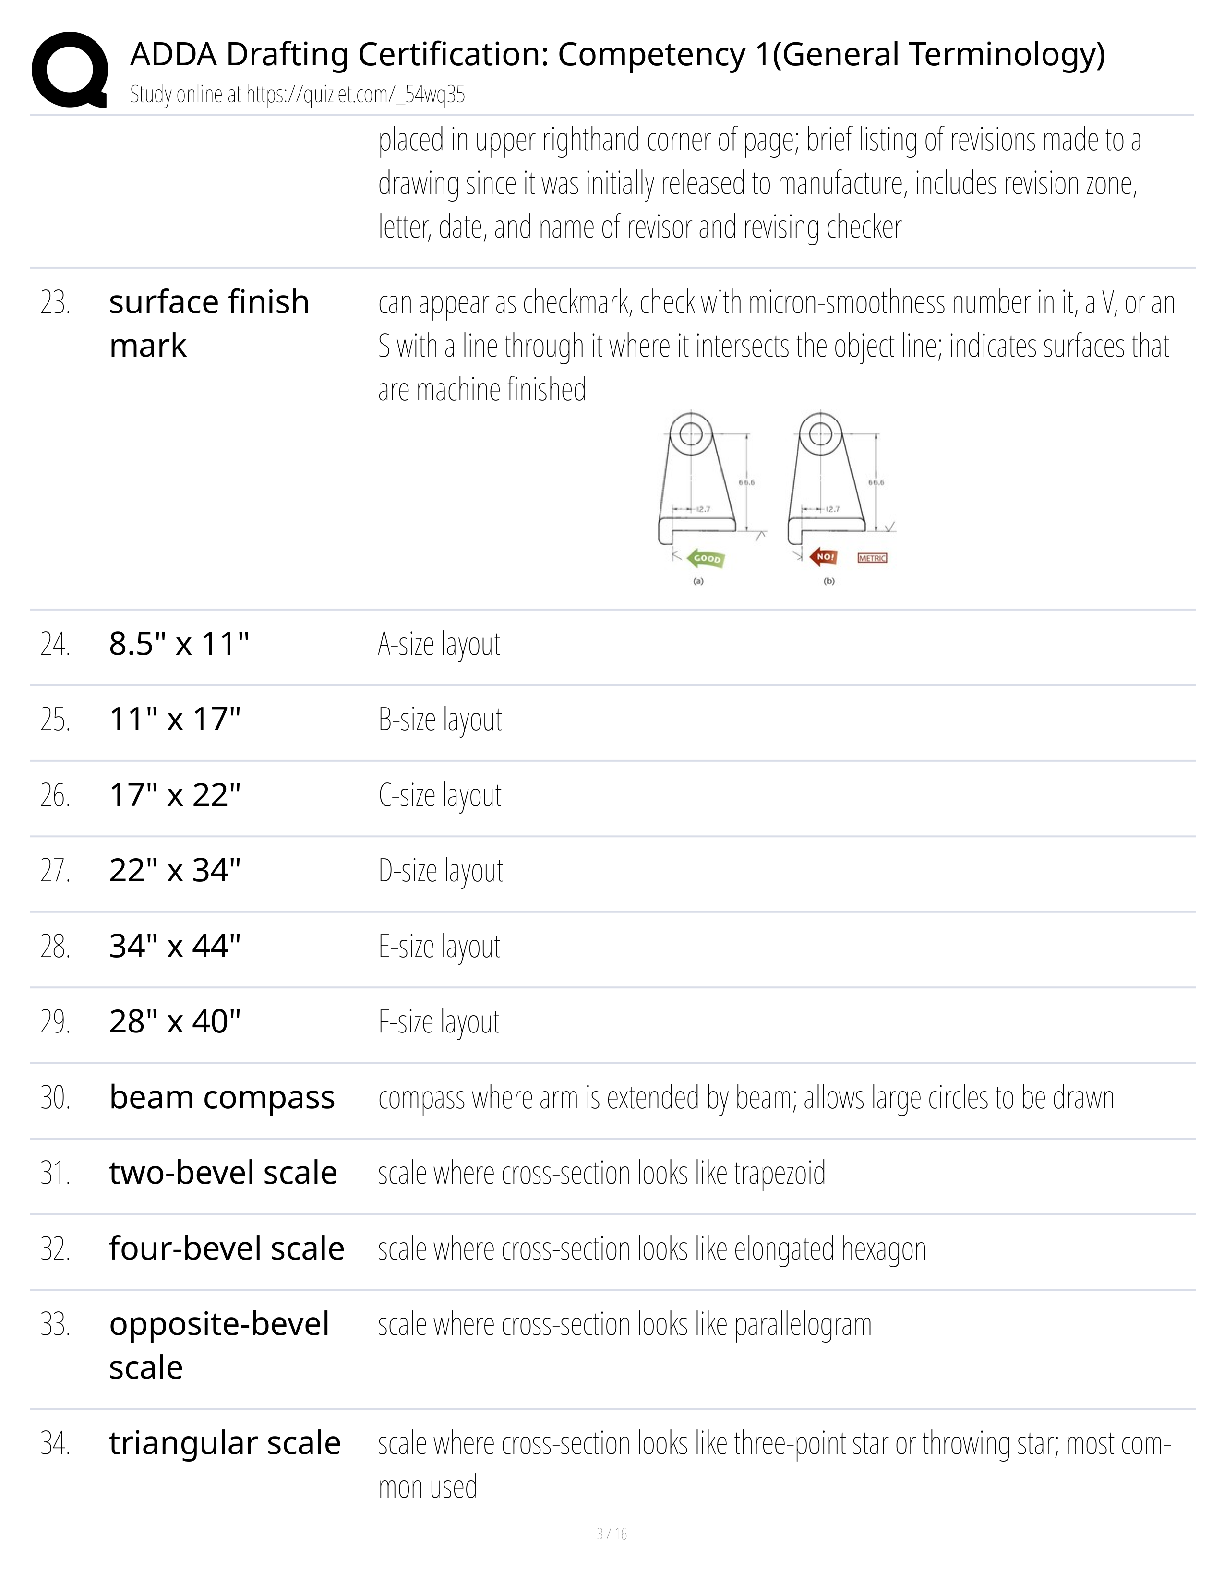The height and width of the screenshot is (1584, 1224).
Task: Select the 34" x 44" term
Action: [x=175, y=945]
